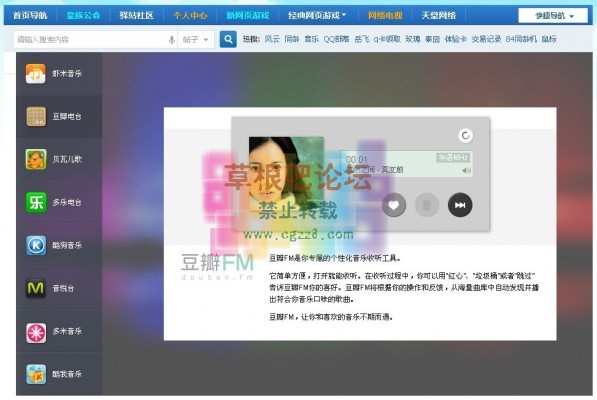Click hot search link 秦国
Viewport: 597px width, 400px height.
[x=433, y=39]
